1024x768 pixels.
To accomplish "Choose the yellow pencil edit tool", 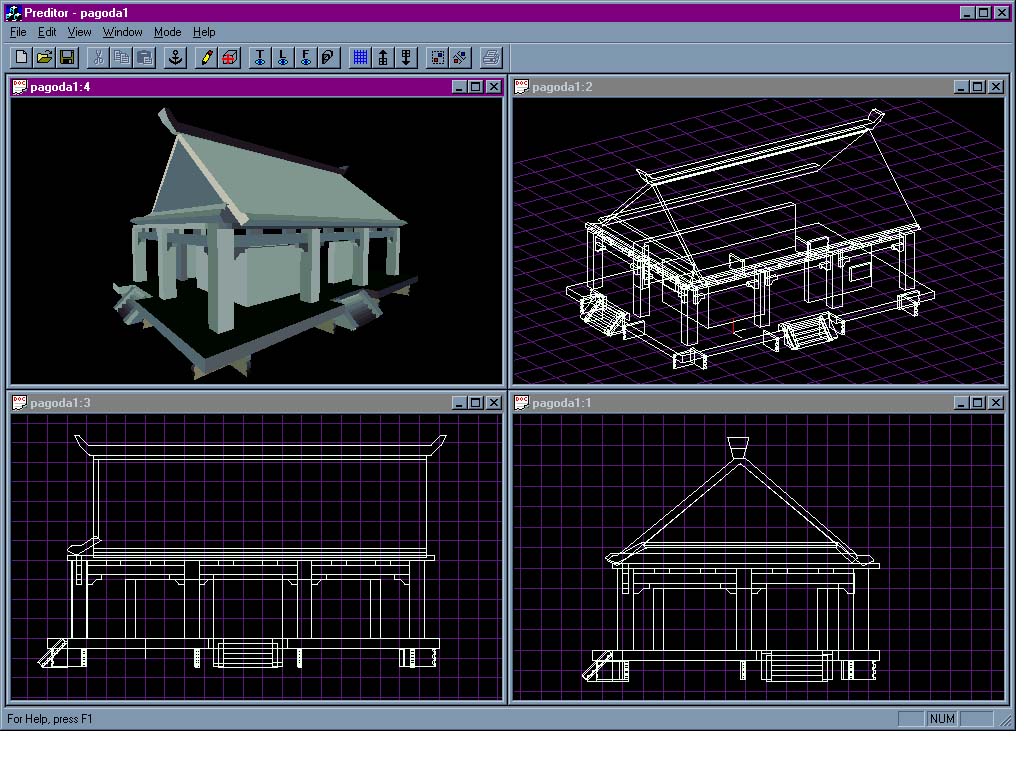I will pyautogui.click(x=206, y=57).
